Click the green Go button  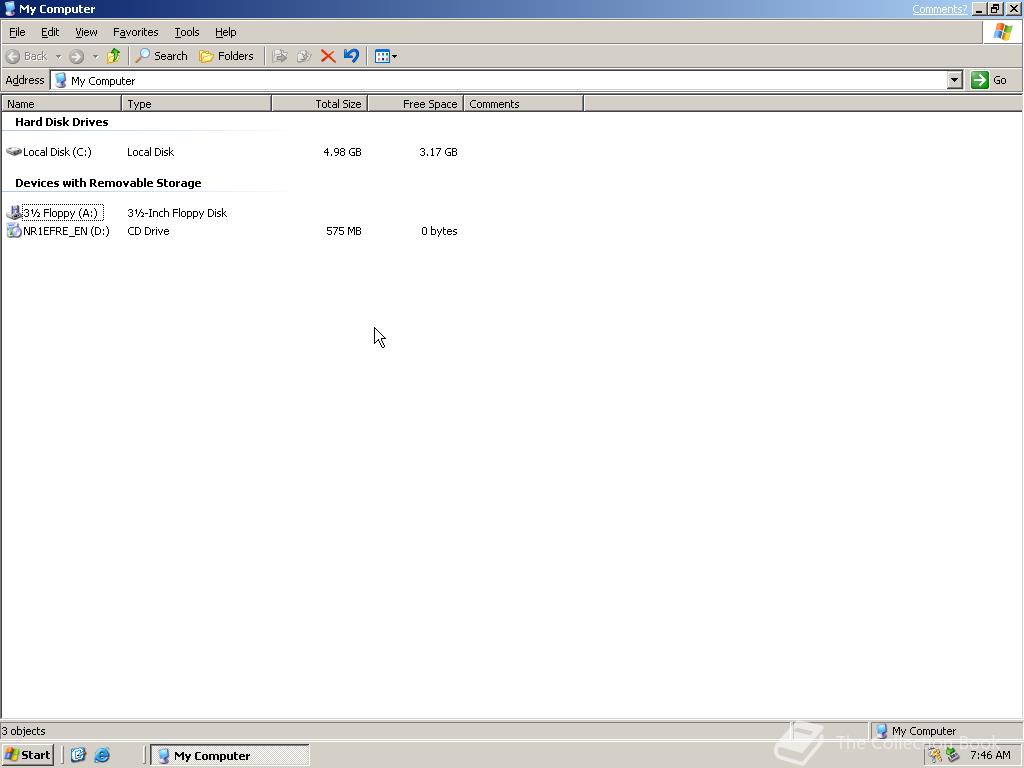(989, 80)
